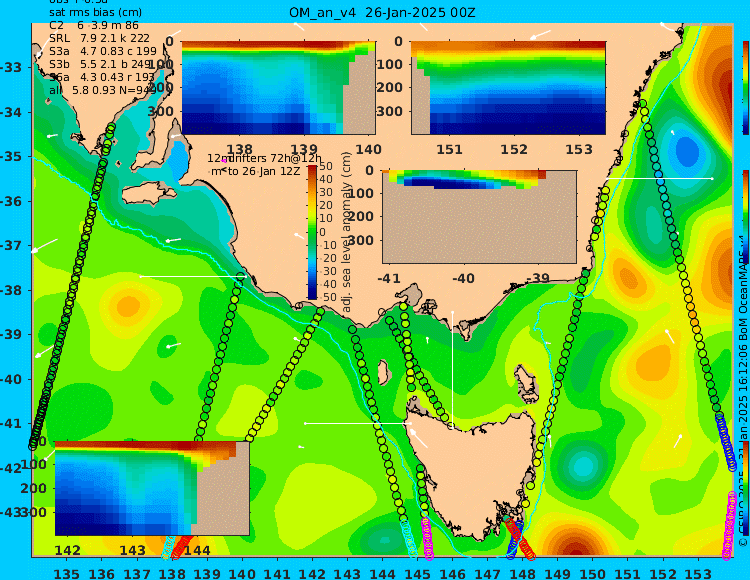Image resolution: width=750 pixels, height=580 pixels.
Task: Click the magenta track near 145E bottom edge
Action: pyautogui.click(x=427, y=539)
